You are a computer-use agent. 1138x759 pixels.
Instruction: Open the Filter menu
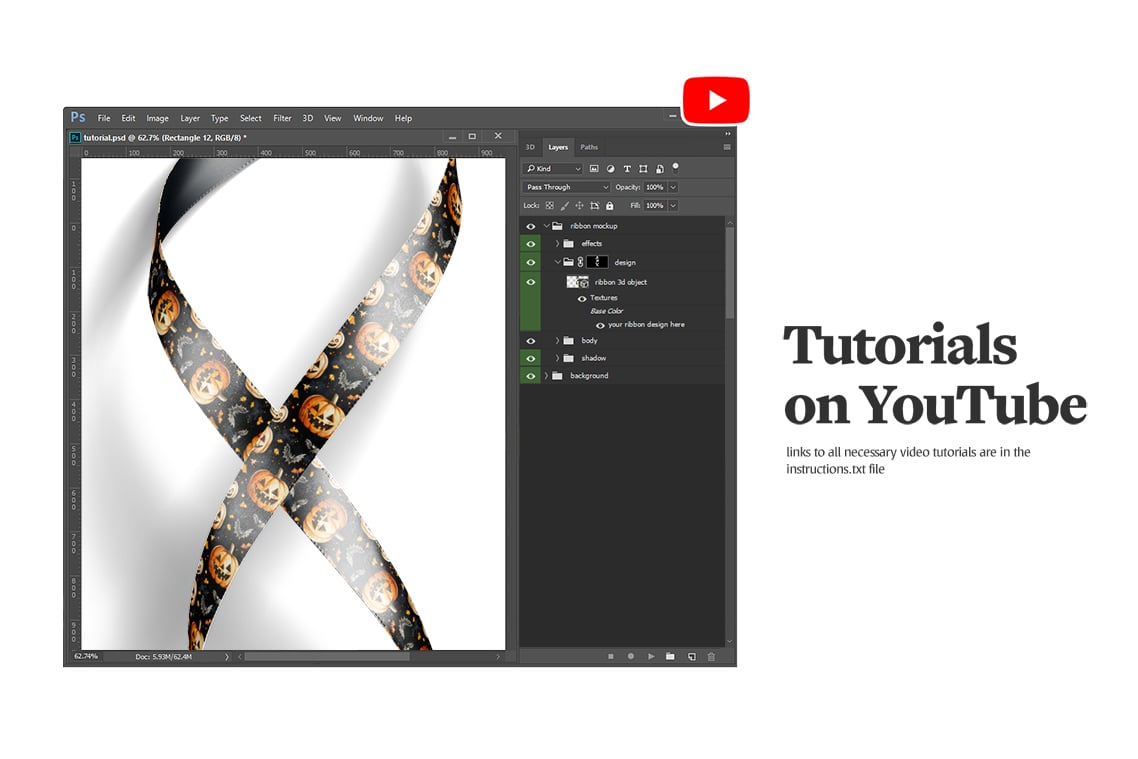pos(281,118)
